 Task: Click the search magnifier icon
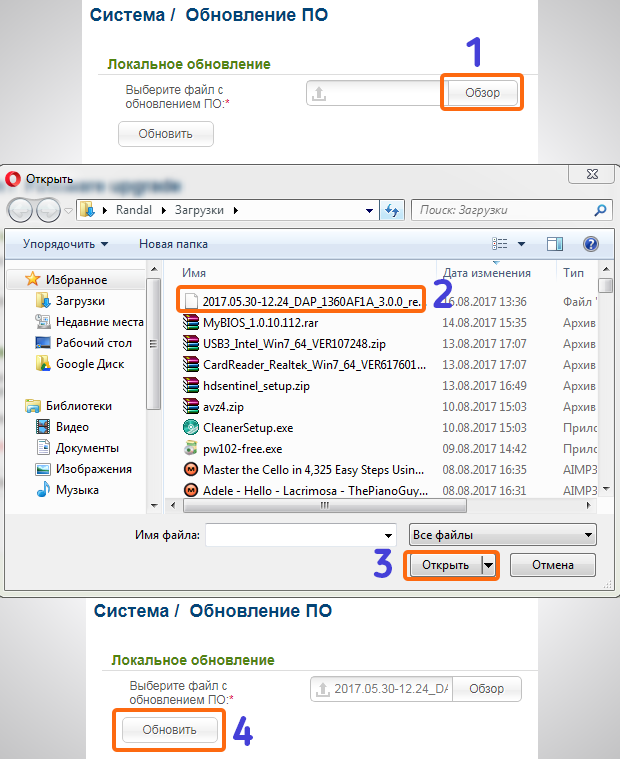click(x=600, y=211)
